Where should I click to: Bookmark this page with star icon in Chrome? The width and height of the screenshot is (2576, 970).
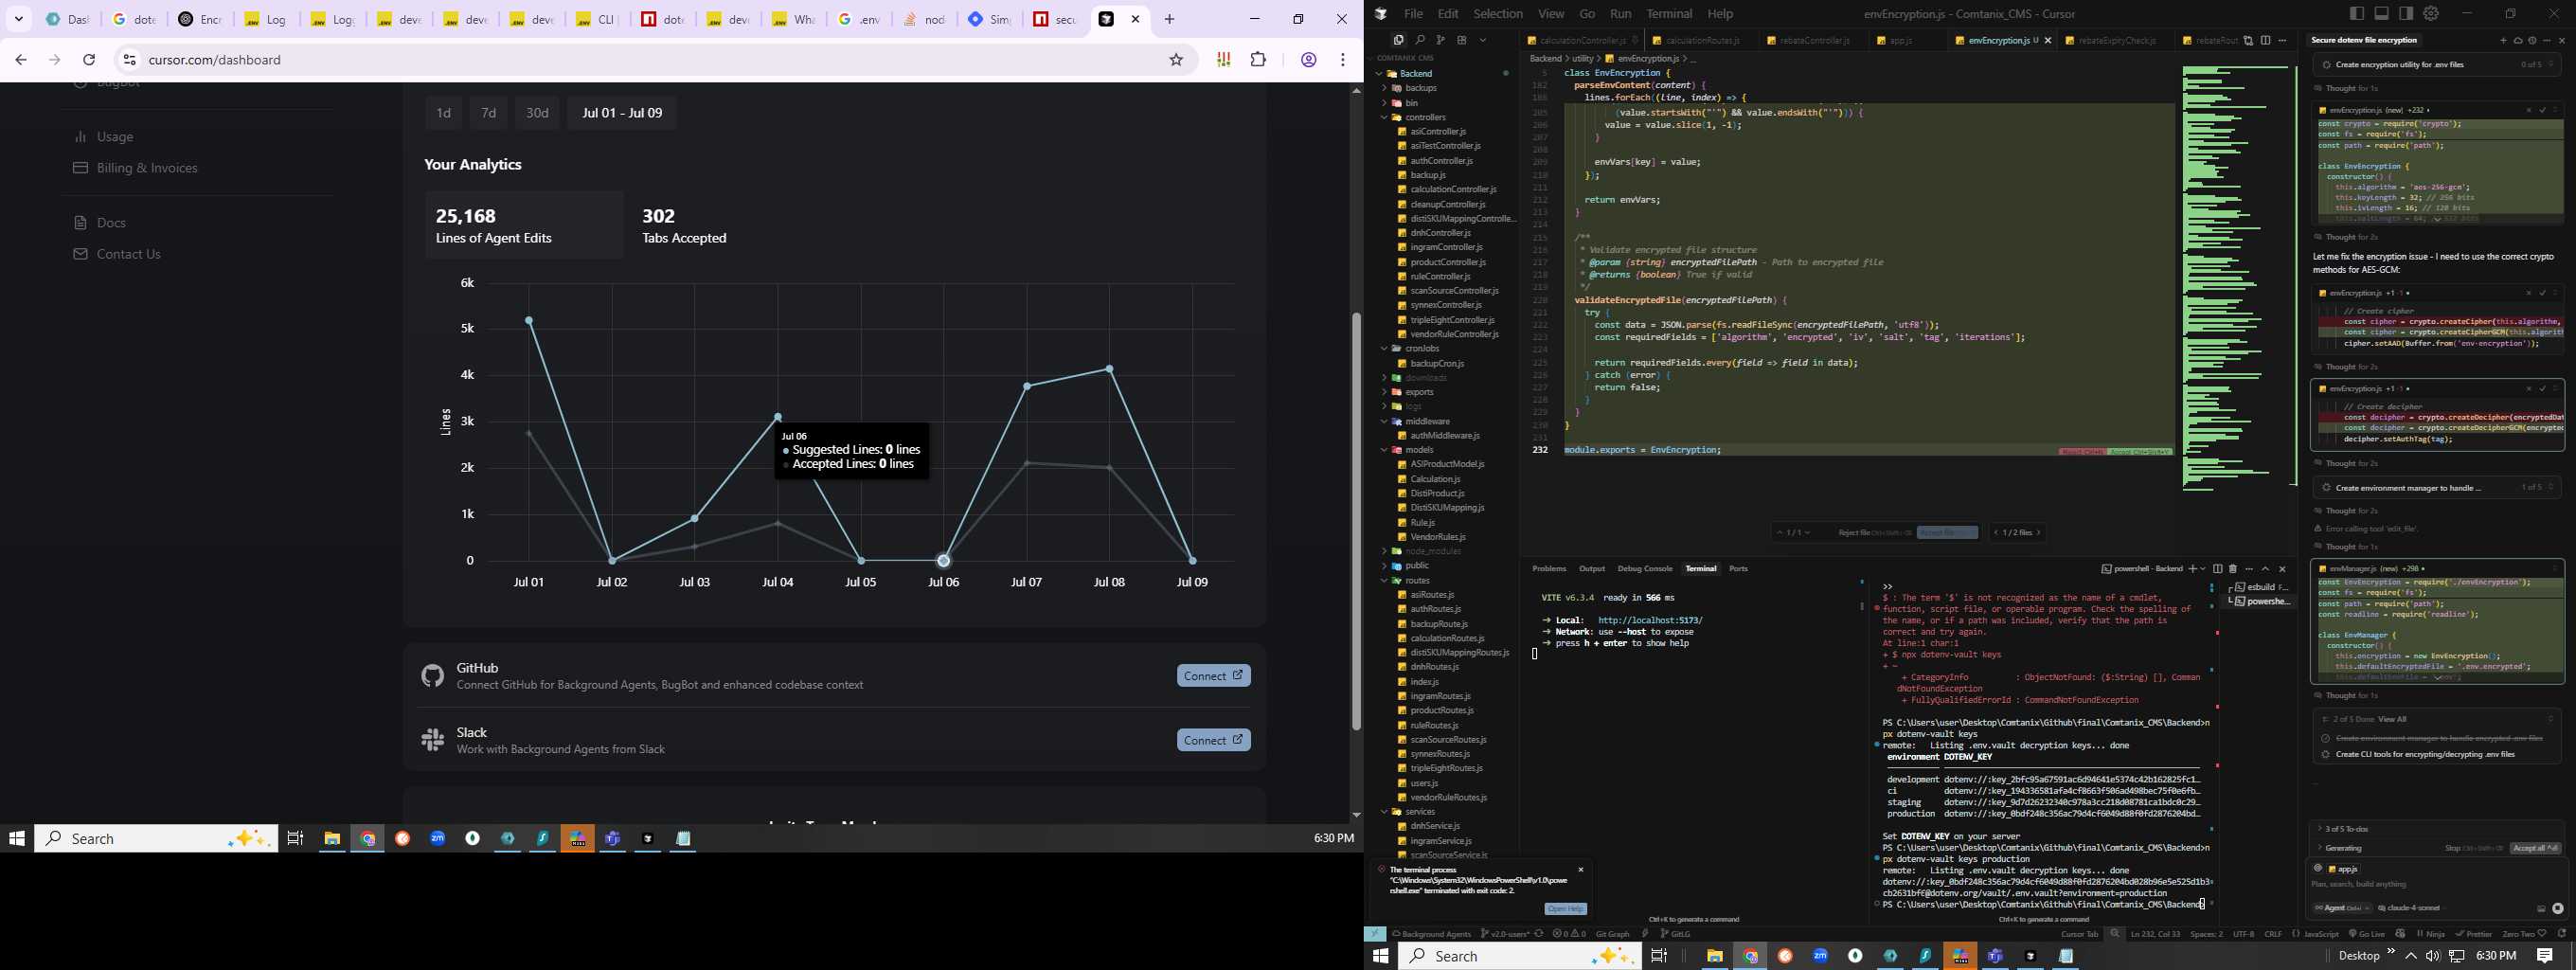(x=1176, y=60)
